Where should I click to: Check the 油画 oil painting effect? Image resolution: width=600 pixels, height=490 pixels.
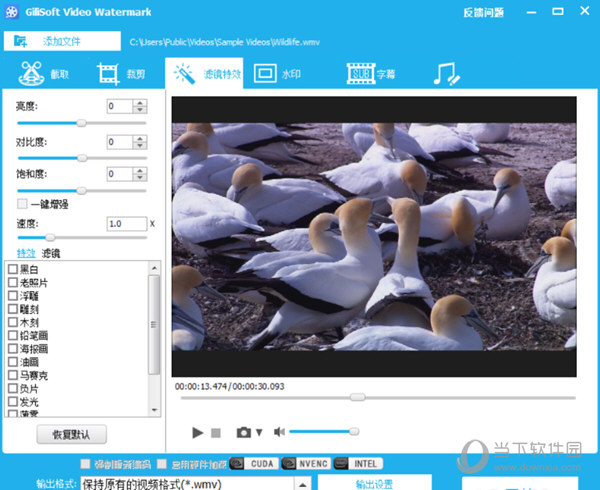pyautogui.click(x=13, y=361)
